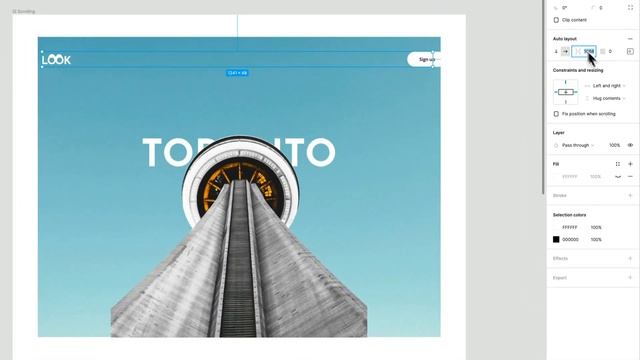
Task: Click the Stroke section label
Action: 559,196
